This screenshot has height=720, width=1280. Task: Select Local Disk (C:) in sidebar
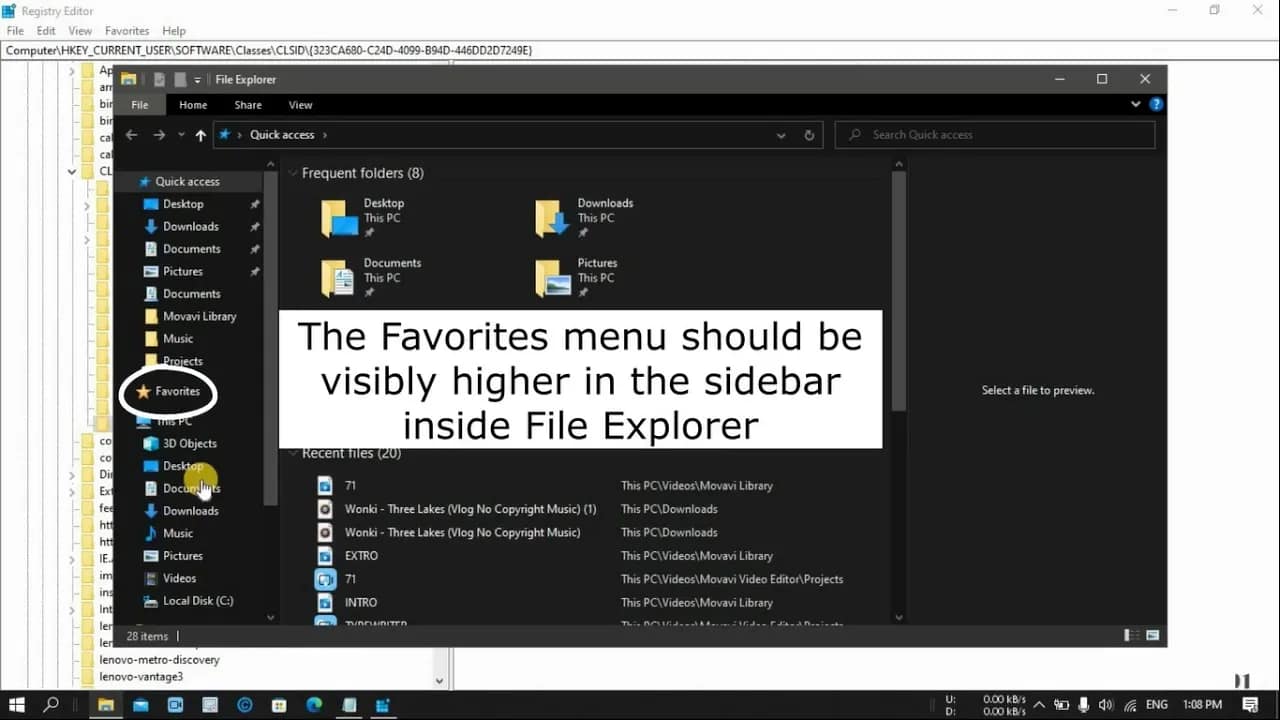[x=197, y=601]
